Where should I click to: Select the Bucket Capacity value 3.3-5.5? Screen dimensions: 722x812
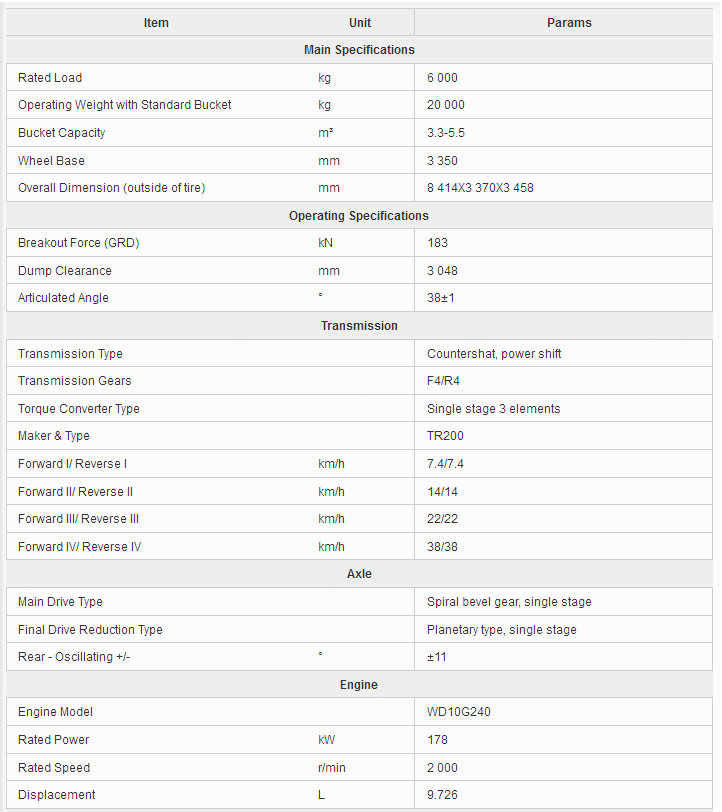tap(446, 133)
